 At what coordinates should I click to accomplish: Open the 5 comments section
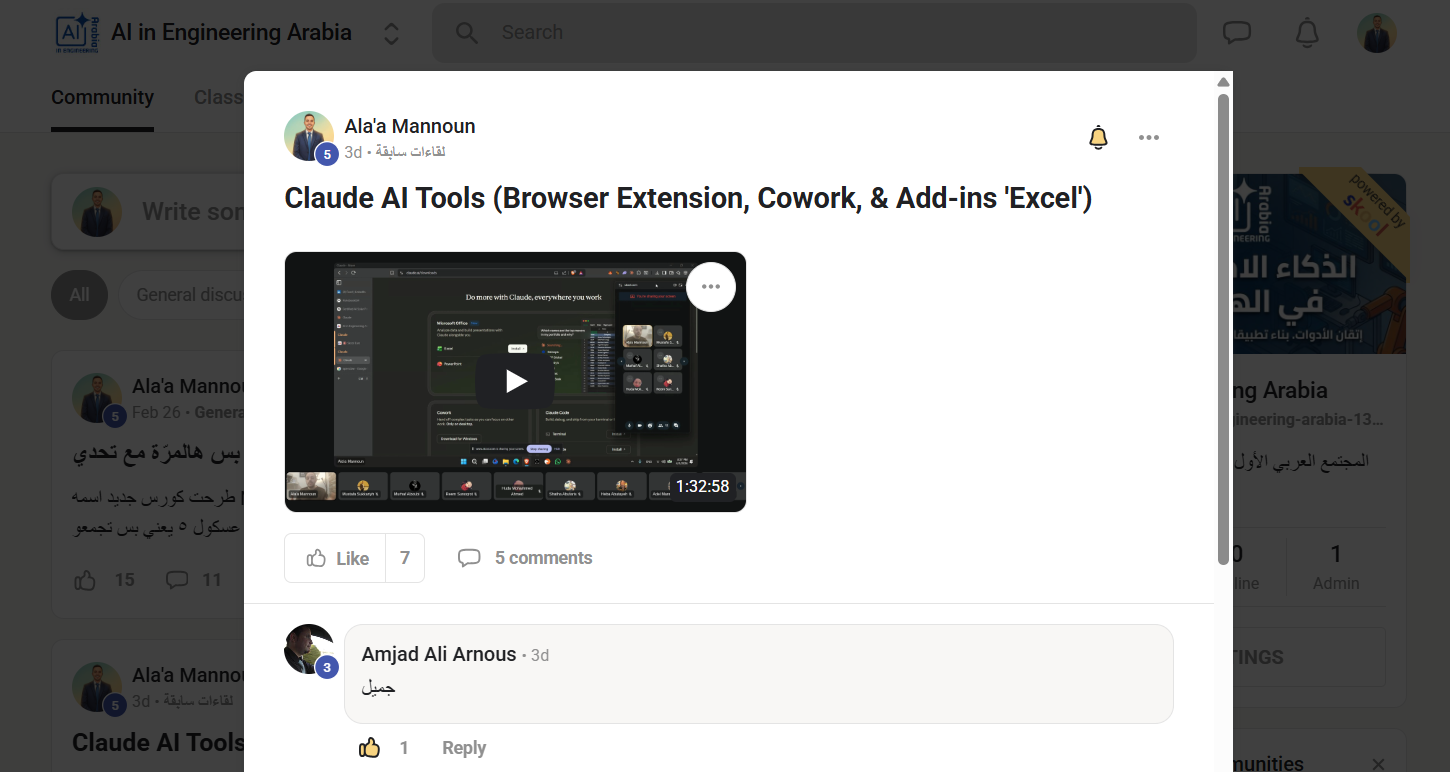click(525, 558)
